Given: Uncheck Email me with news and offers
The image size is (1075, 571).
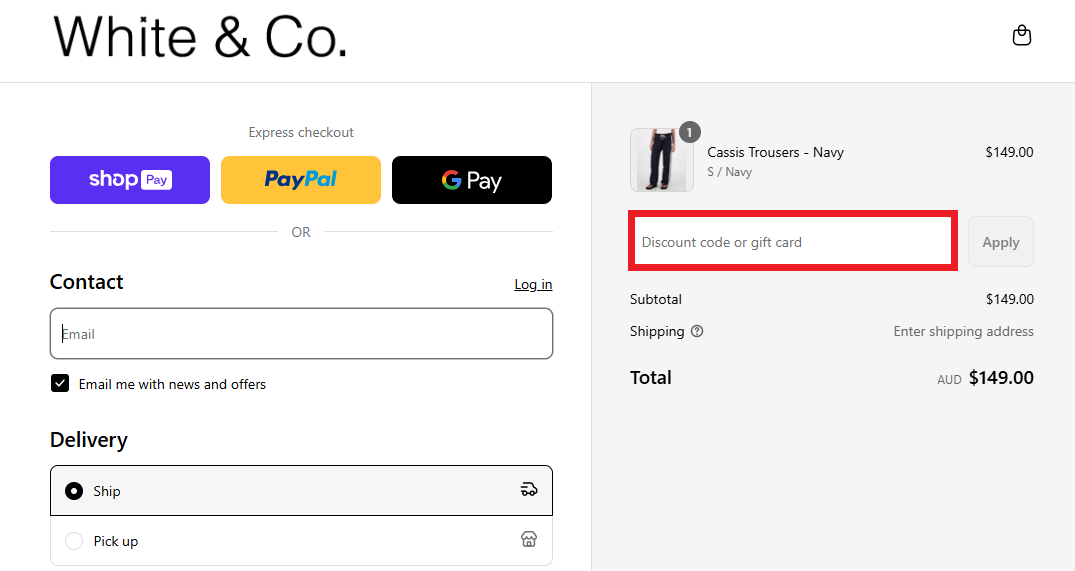Looking at the screenshot, I should 60,383.
